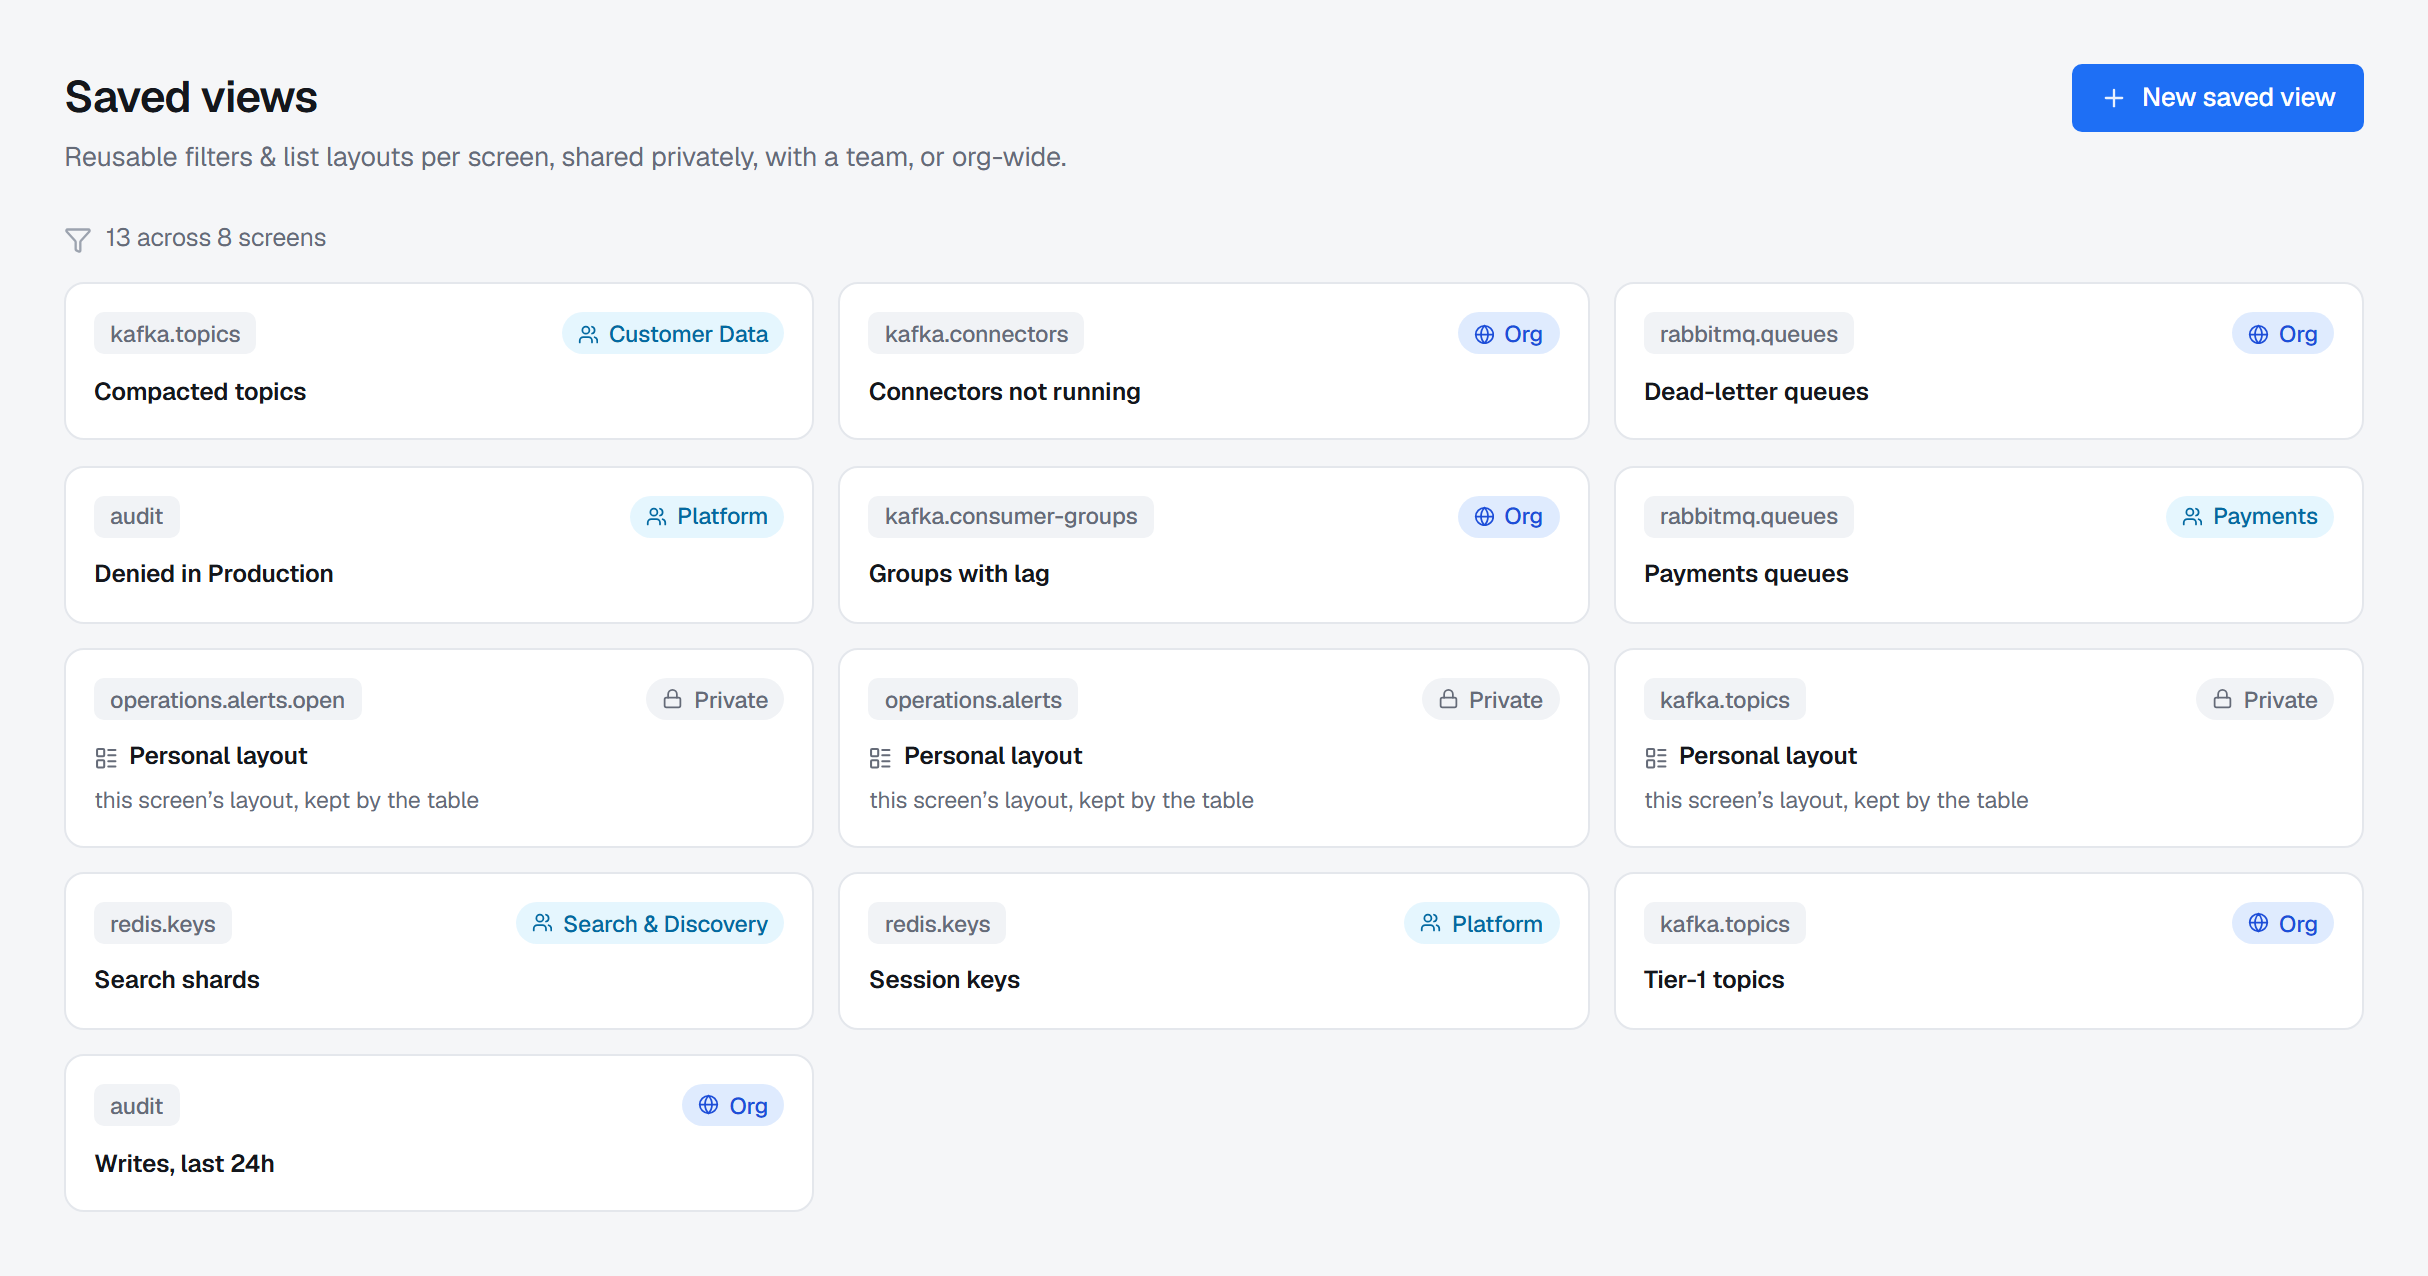The height and width of the screenshot is (1276, 2428).
Task: Click audit tag on Writes, last 24h card
Action: point(137,1106)
